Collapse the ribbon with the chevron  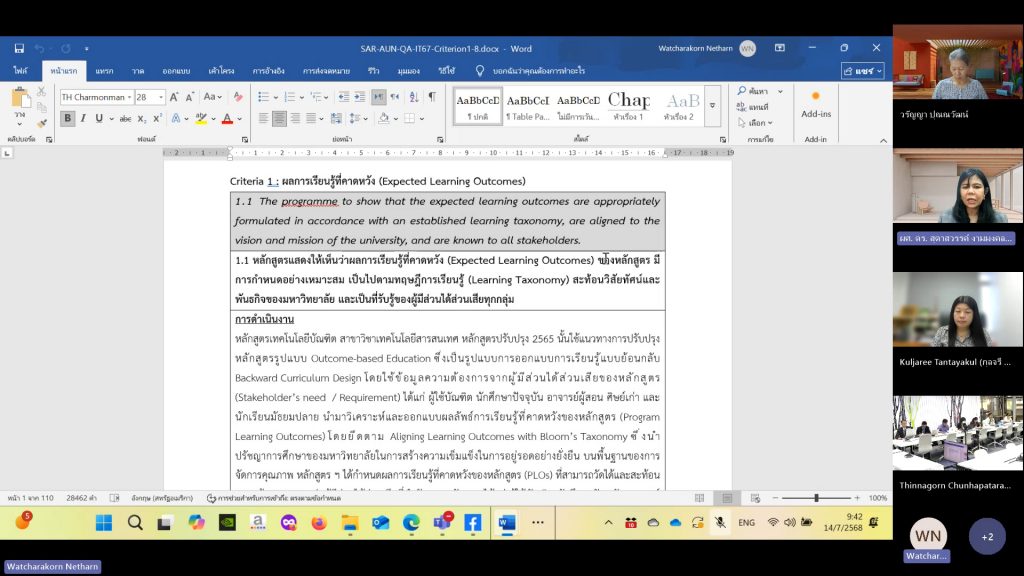(883, 140)
